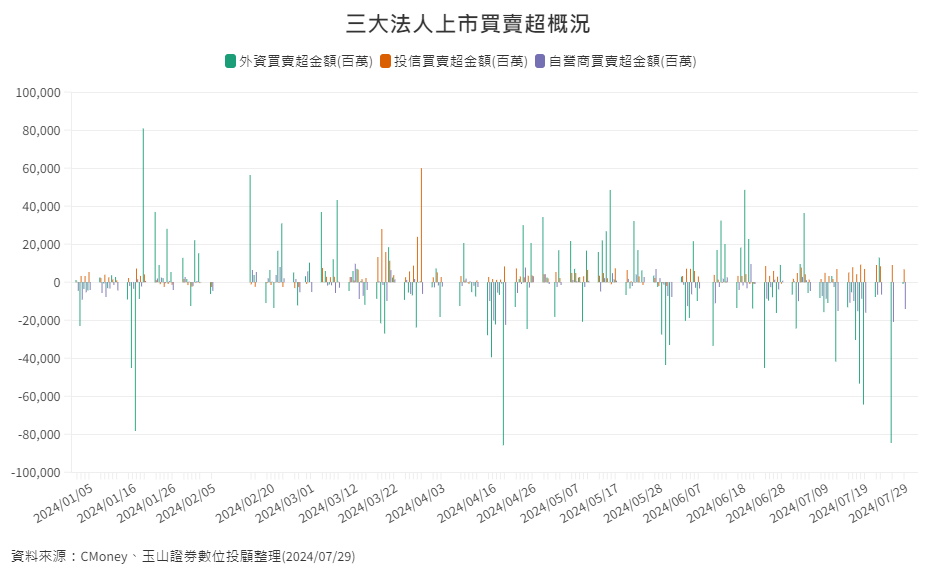The height and width of the screenshot is (575, 936).
Task: Click the 2024/06/28 date label
Action: click(x=756, y=504)
